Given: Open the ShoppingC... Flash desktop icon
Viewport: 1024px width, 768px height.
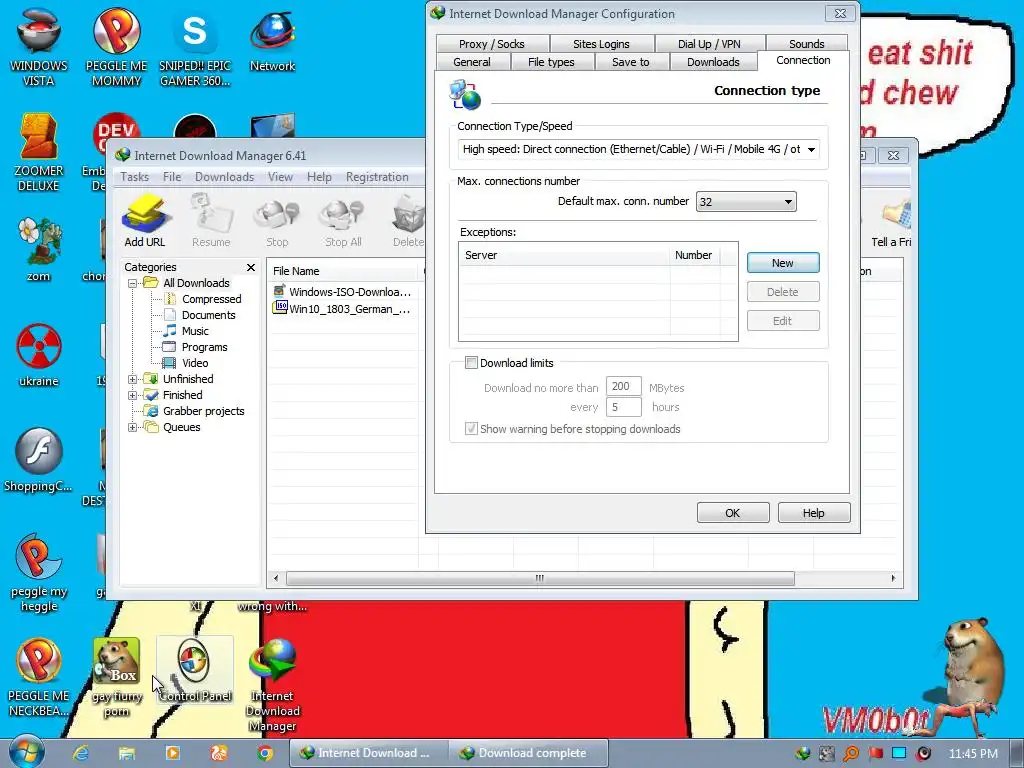Looking at the screenshot, I should click(x=39, y=460).
